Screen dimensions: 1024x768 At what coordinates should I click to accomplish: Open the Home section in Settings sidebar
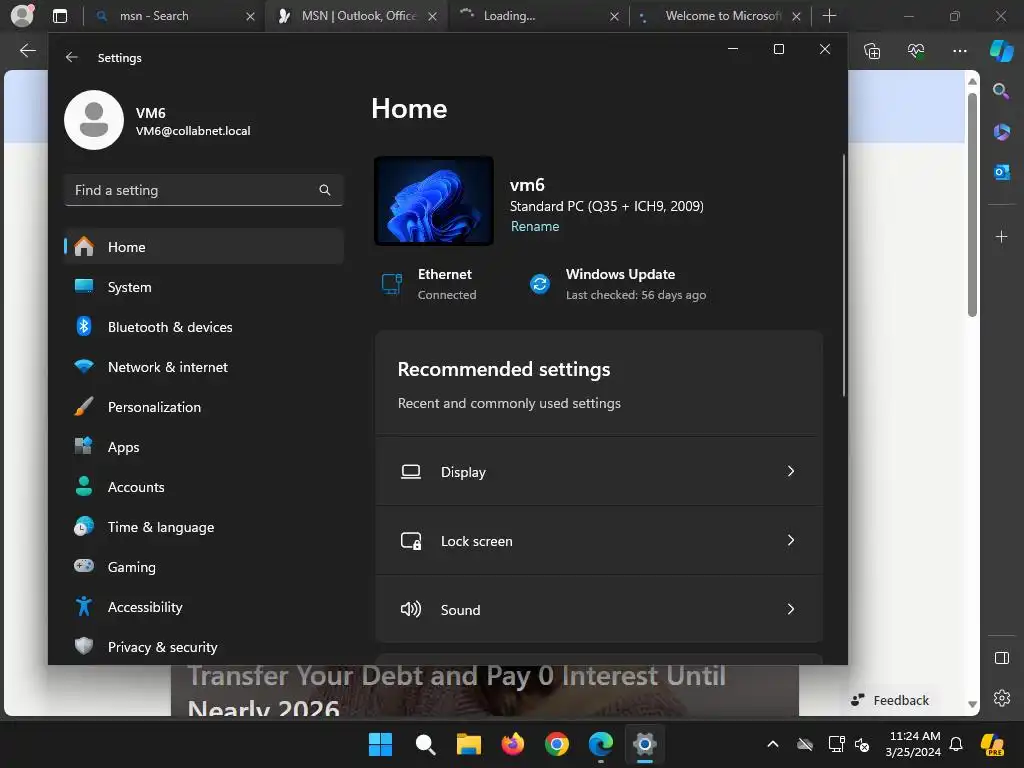(x=204, y=247)
